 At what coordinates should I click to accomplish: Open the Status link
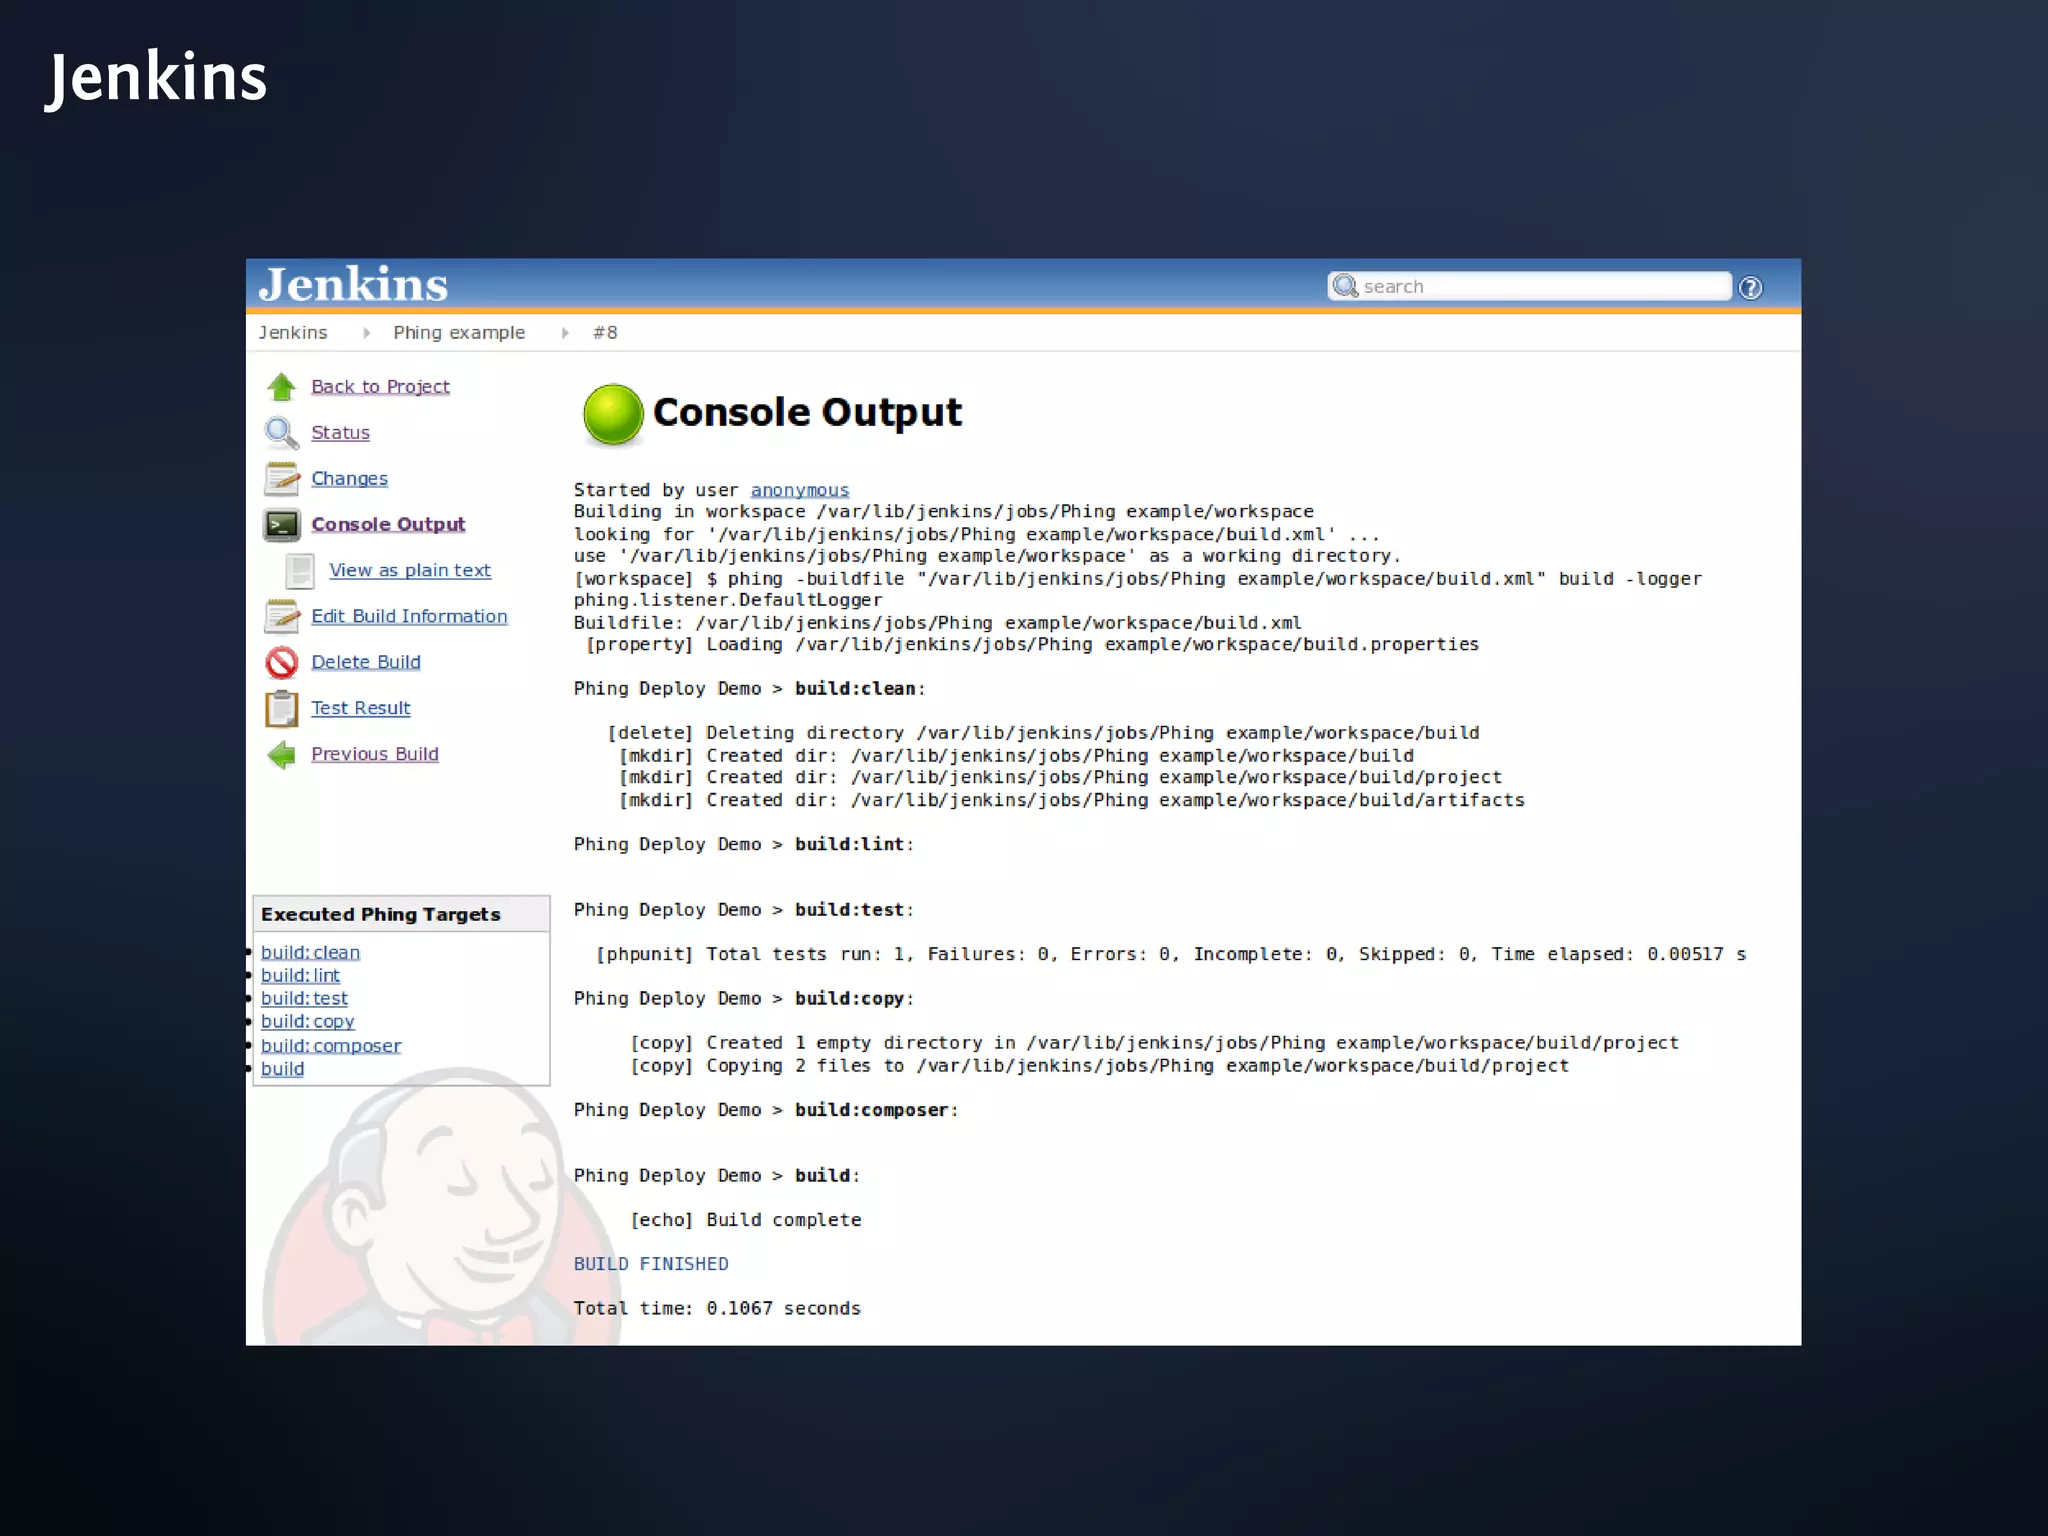(x=340, y=433)
